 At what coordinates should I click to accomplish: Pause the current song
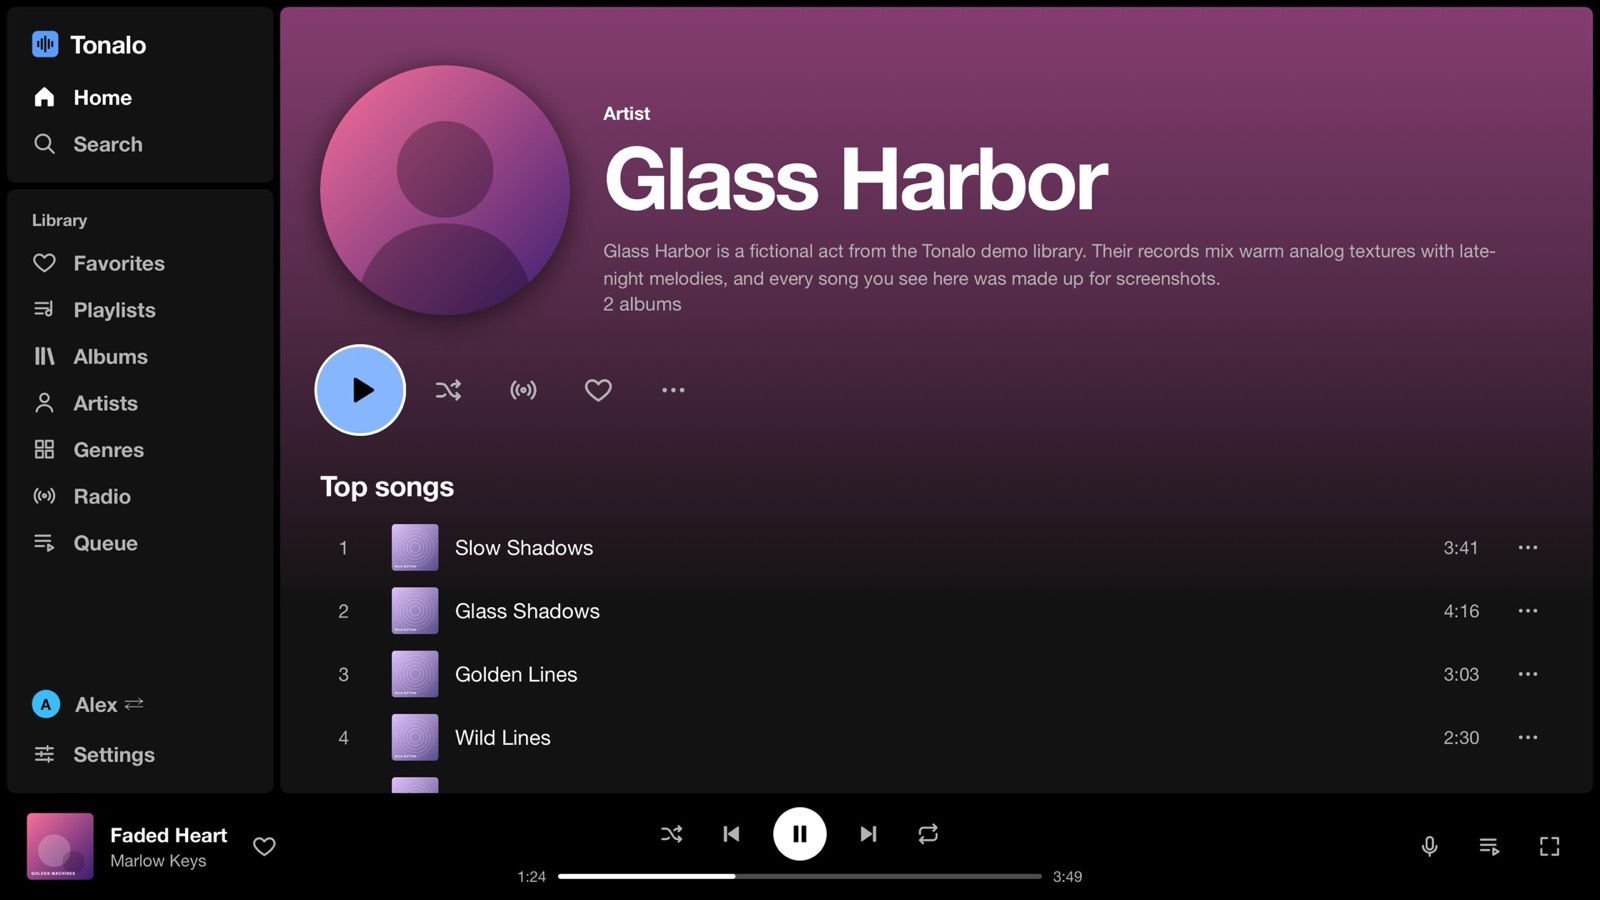pos(800,834)
